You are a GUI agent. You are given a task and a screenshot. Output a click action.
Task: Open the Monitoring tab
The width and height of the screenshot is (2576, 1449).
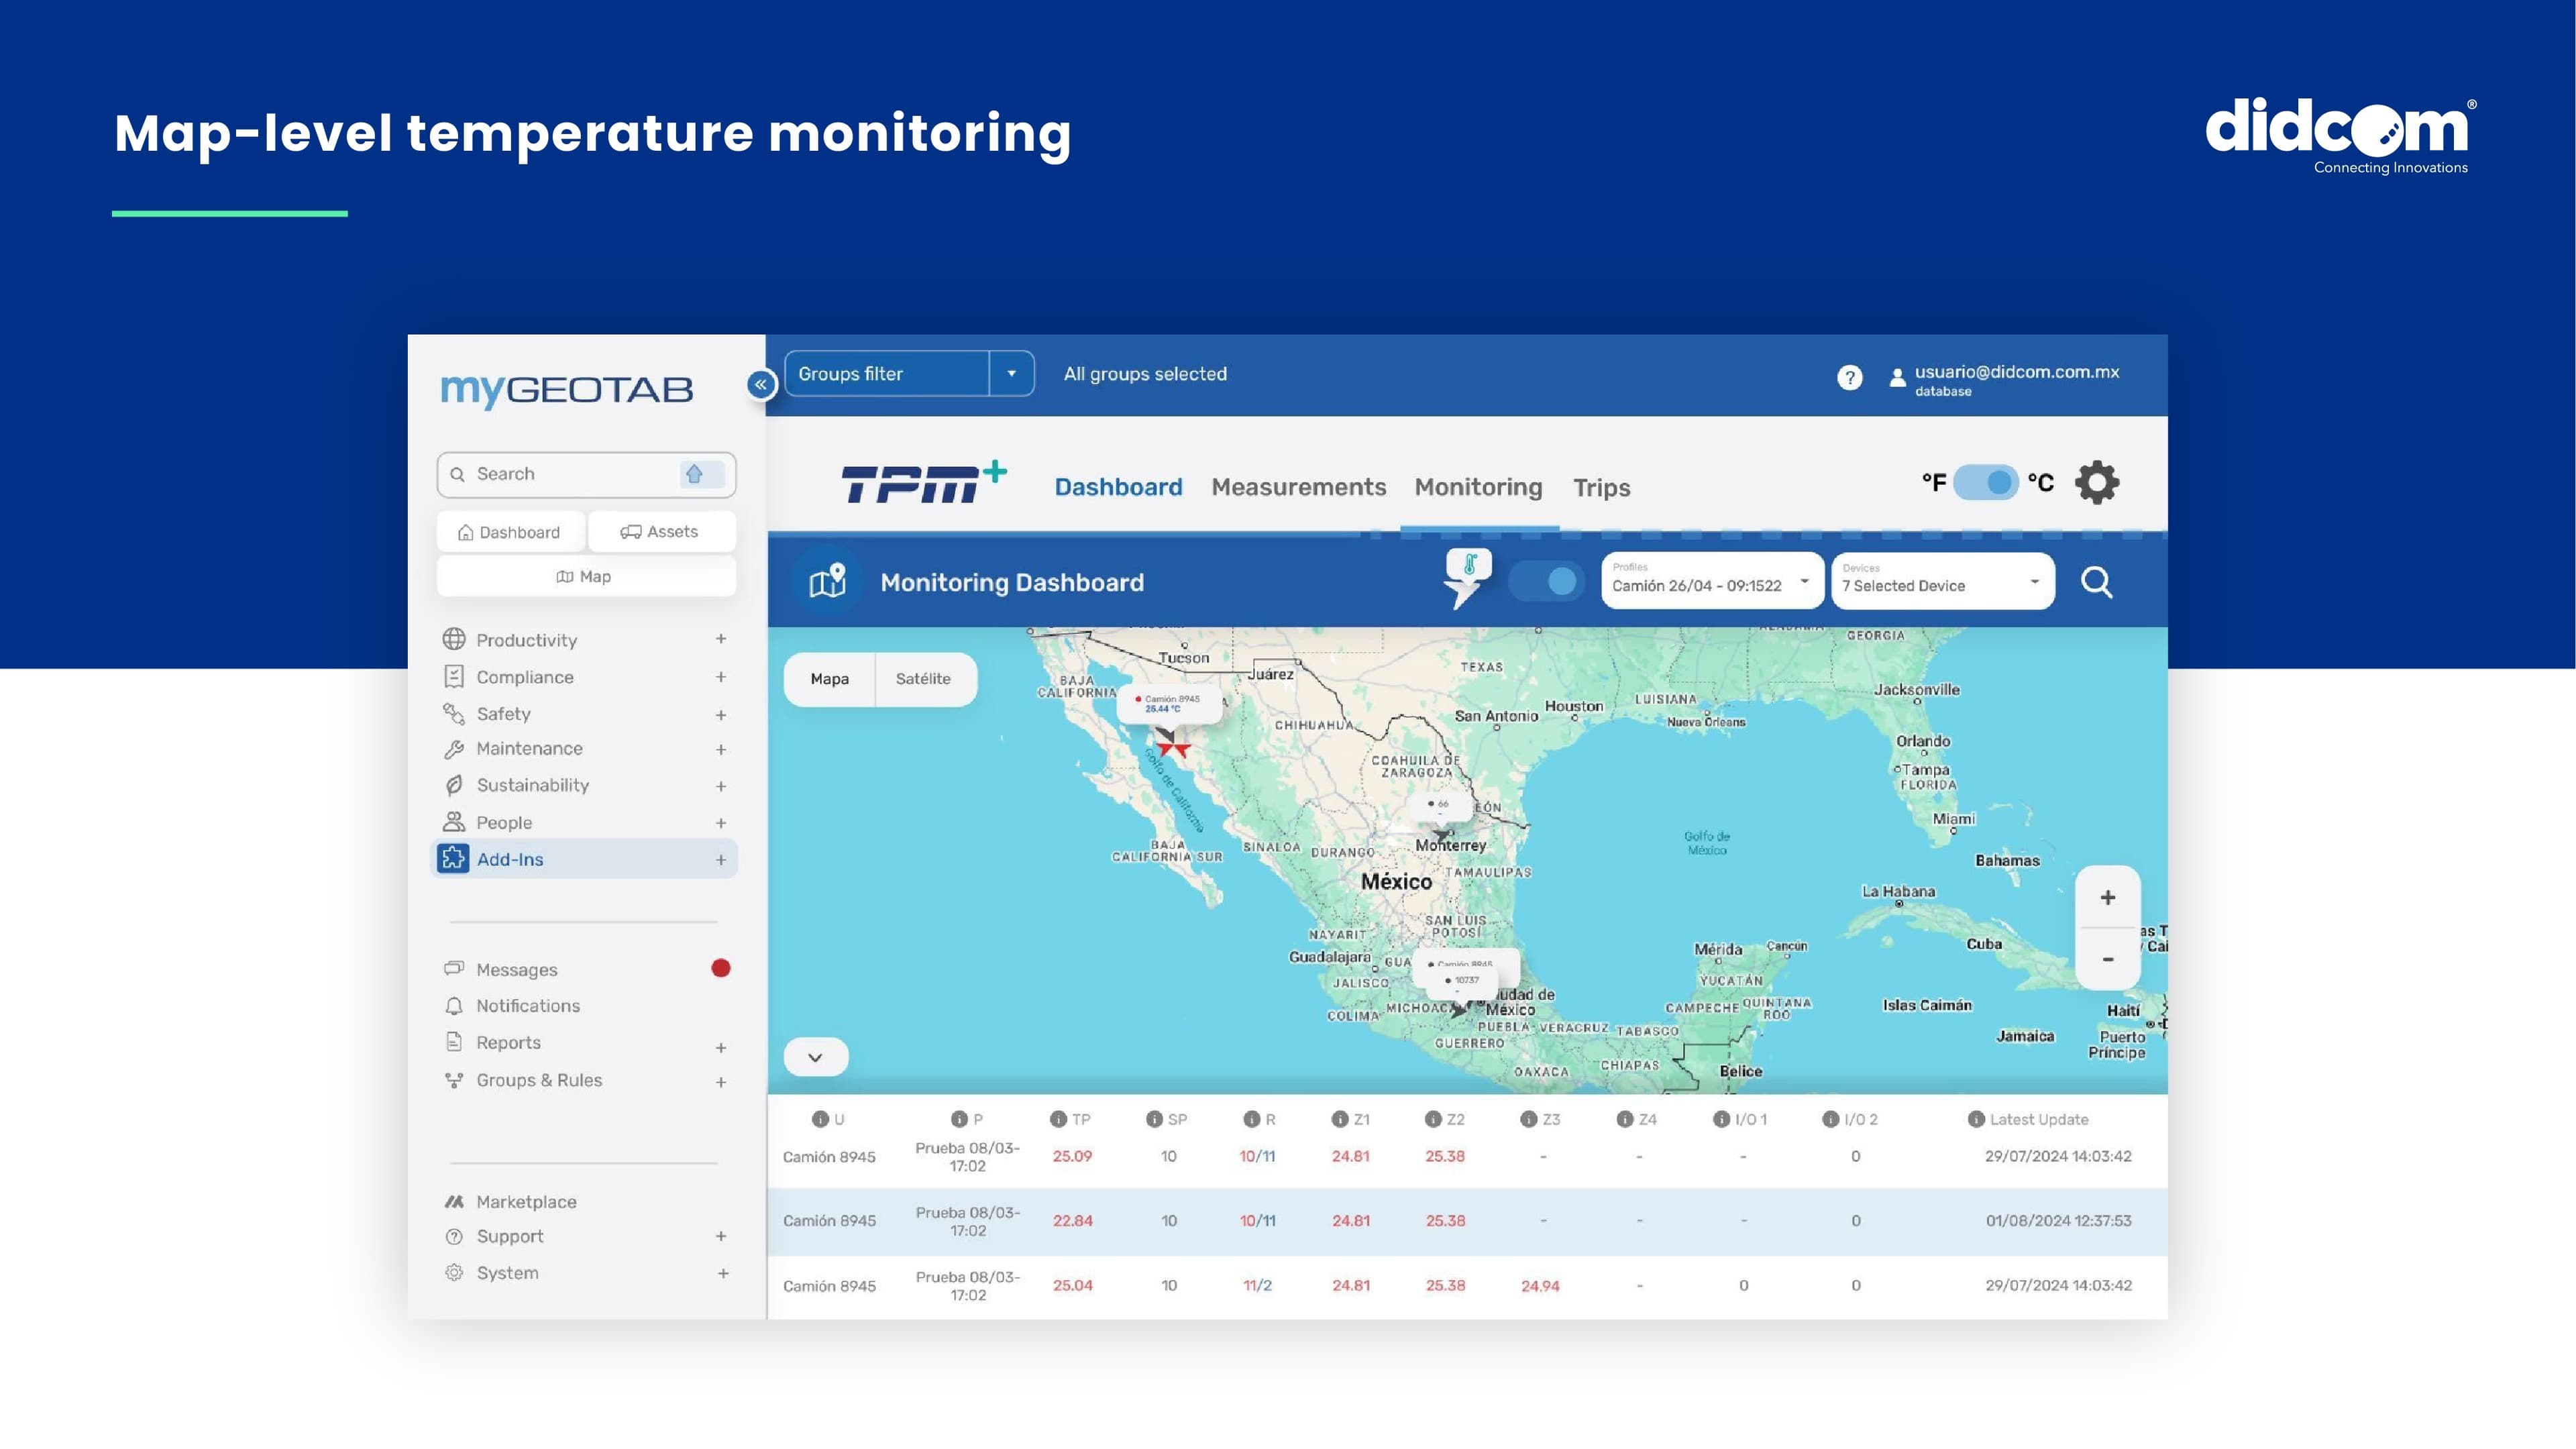1478,487
